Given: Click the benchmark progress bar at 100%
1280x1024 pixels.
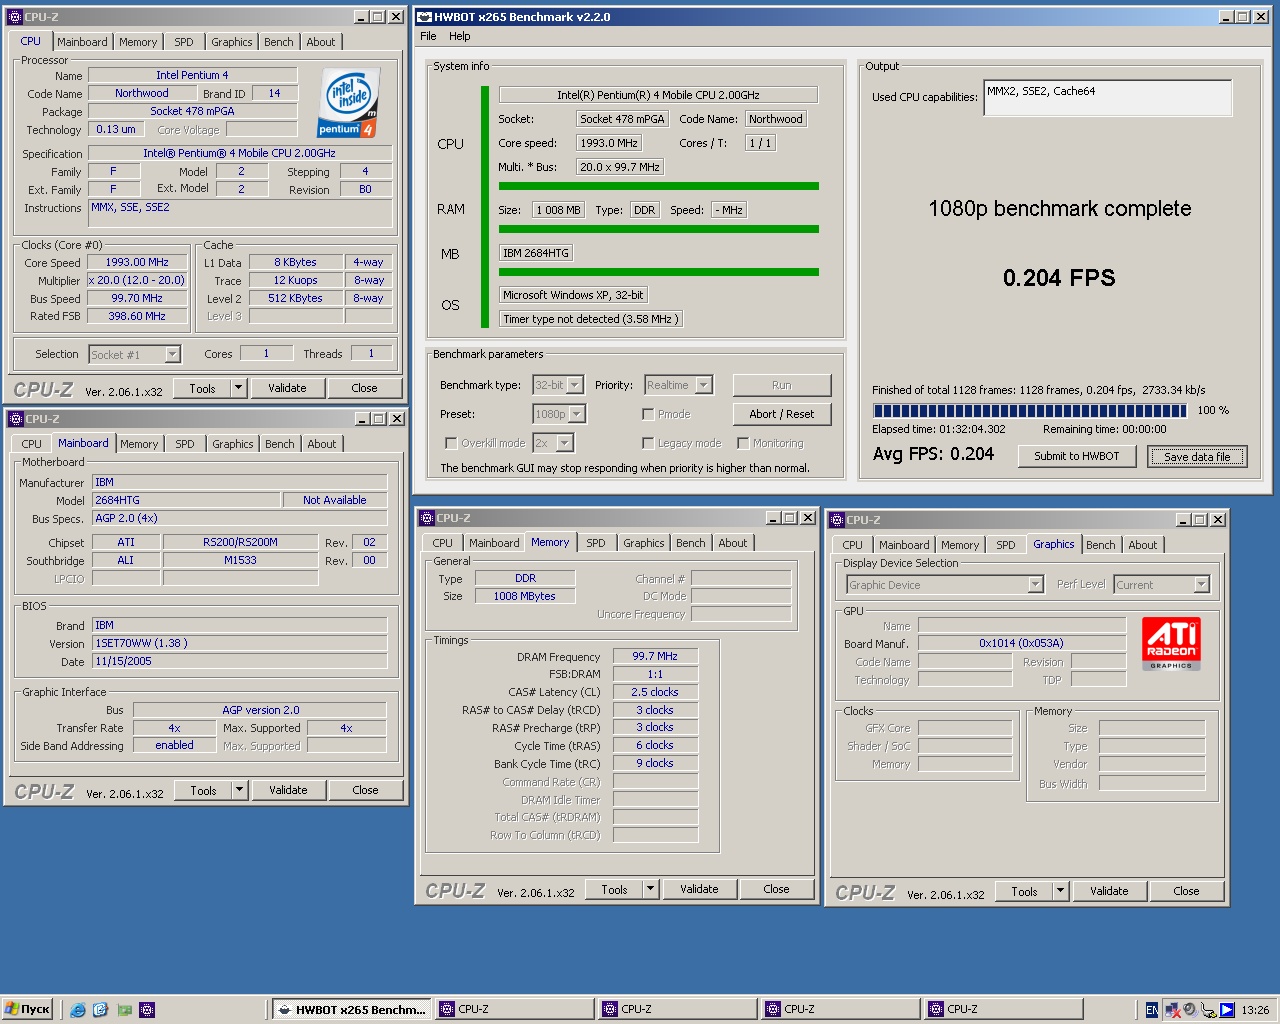Looking at the screenshot, I should point(1030,410).
